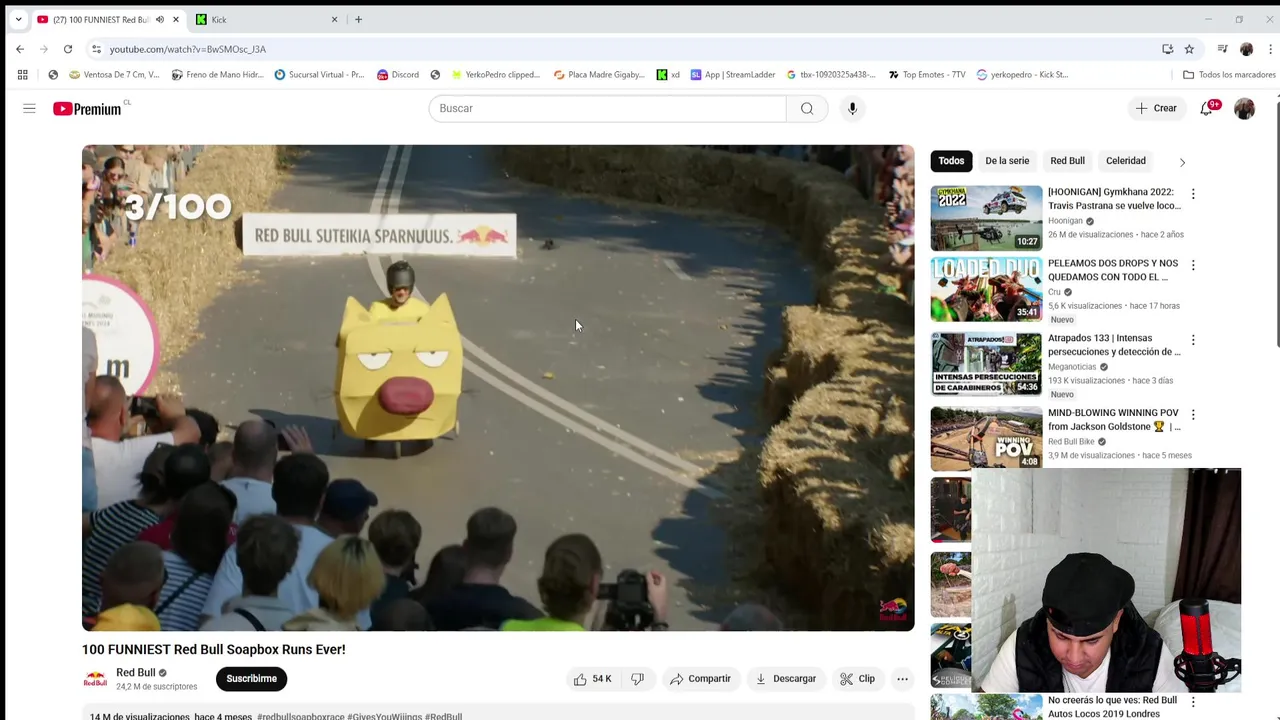This screenshot has height=720, width=1280.
Task: Click the address bar URL
Action: pos(188,49)
